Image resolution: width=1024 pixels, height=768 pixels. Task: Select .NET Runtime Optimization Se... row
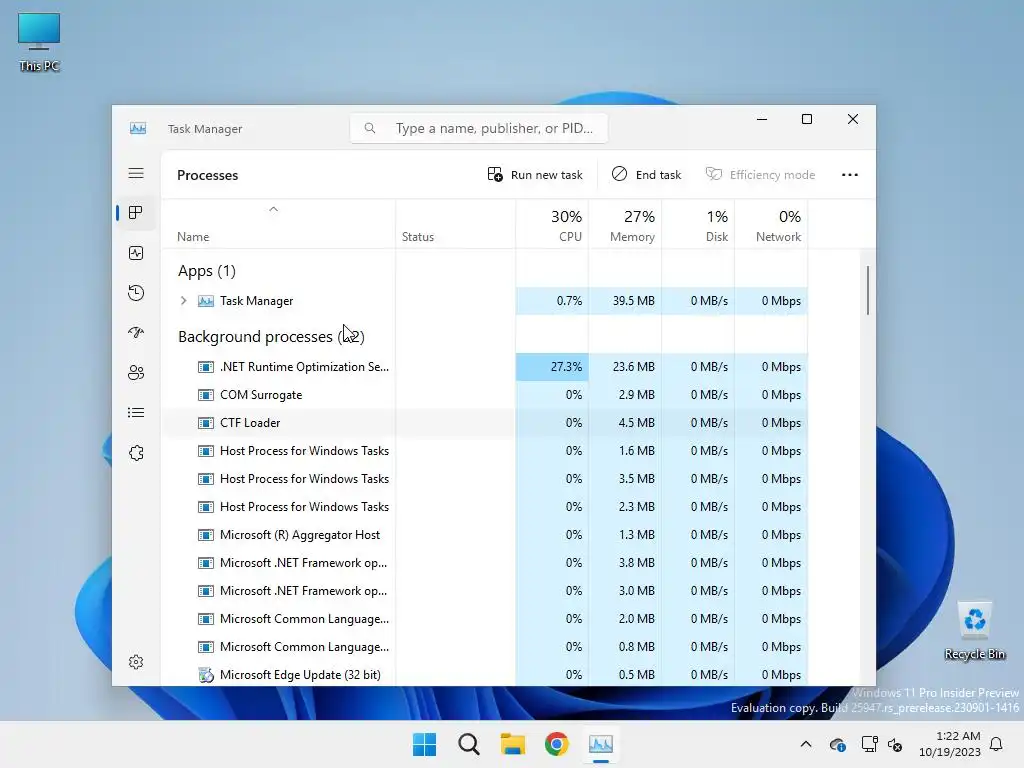[484, 367]
